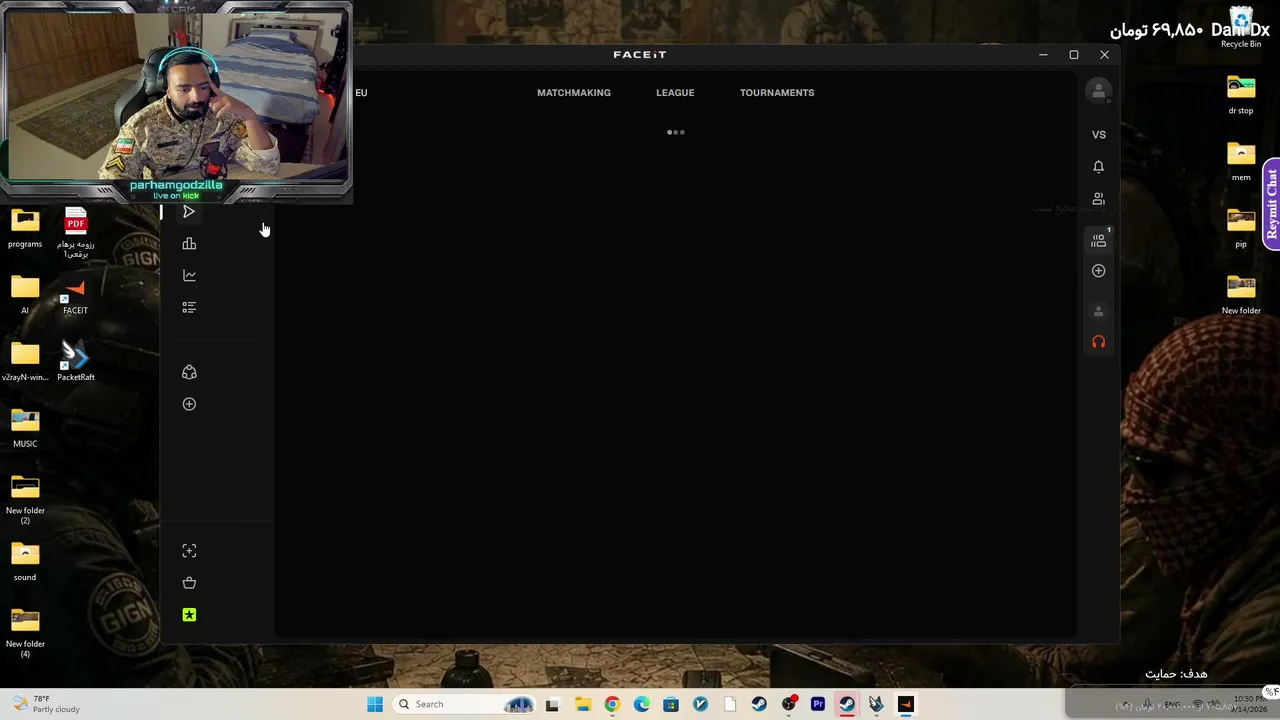This screenshot has height=720, width=1280.
Task: Select the pip folder on desktop
Action: 1241,229
